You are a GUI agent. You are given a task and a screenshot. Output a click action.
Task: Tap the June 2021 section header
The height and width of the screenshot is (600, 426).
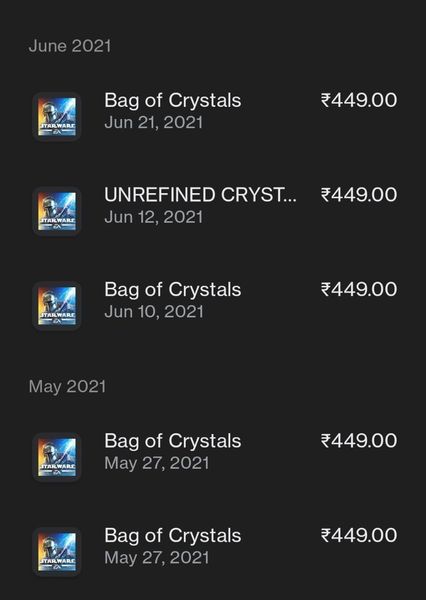coord(70,46)
